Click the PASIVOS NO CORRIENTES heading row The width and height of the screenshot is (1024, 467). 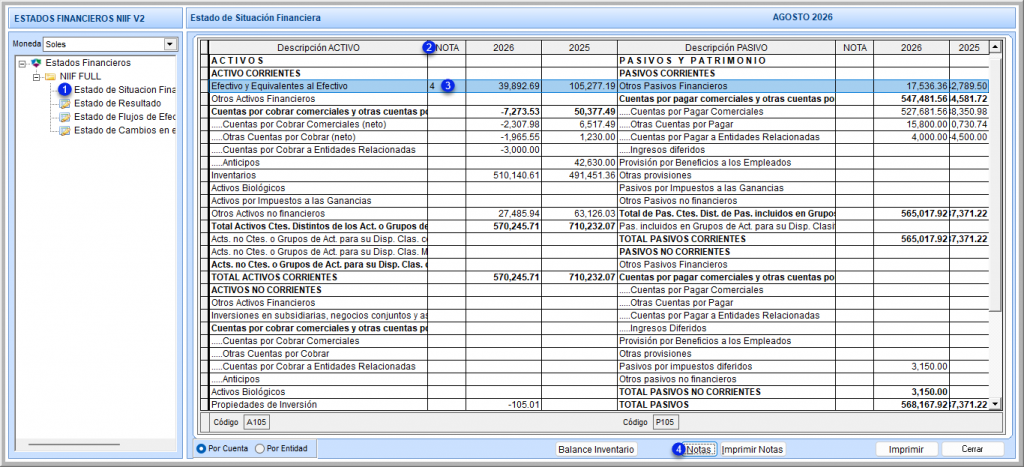pyautogui.click(x=726, y=251)
